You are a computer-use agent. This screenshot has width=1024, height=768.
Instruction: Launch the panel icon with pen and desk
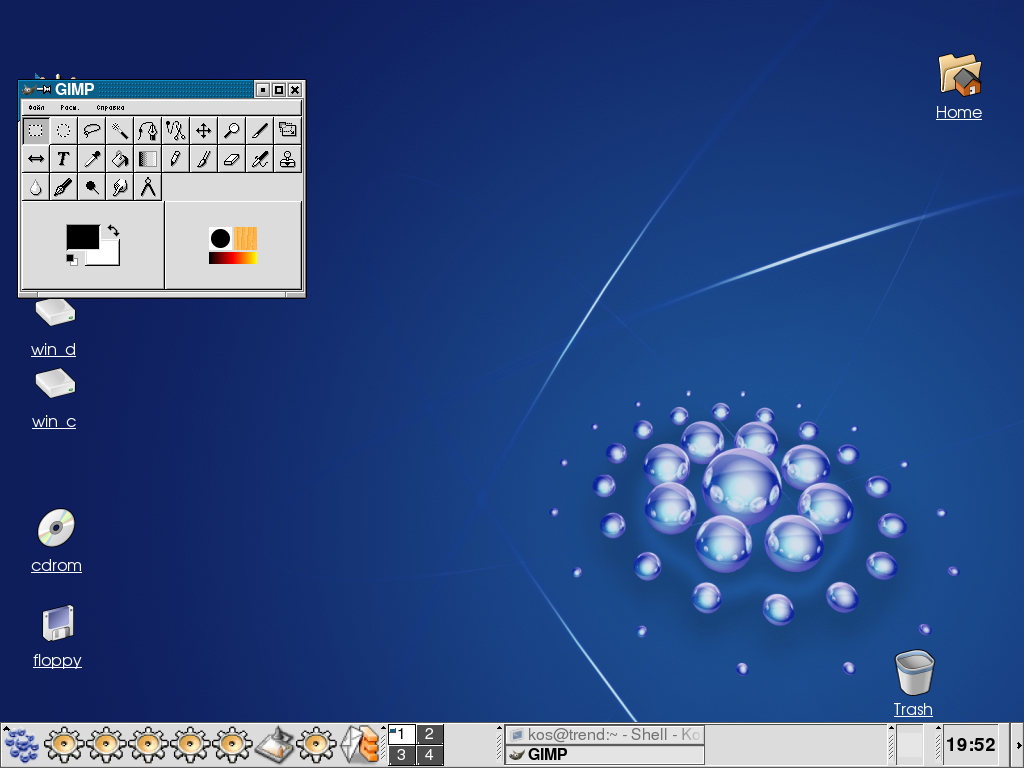(275, 745)
